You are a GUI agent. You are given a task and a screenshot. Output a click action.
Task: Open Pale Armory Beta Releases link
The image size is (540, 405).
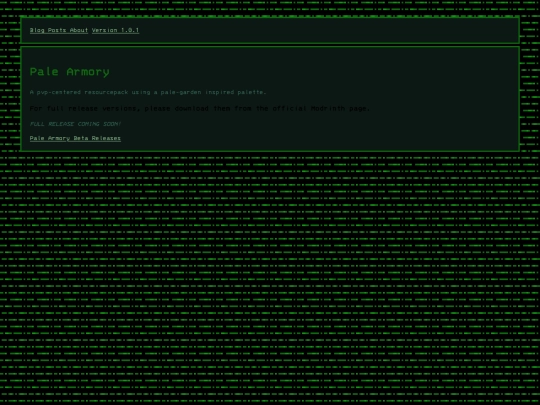75,138
